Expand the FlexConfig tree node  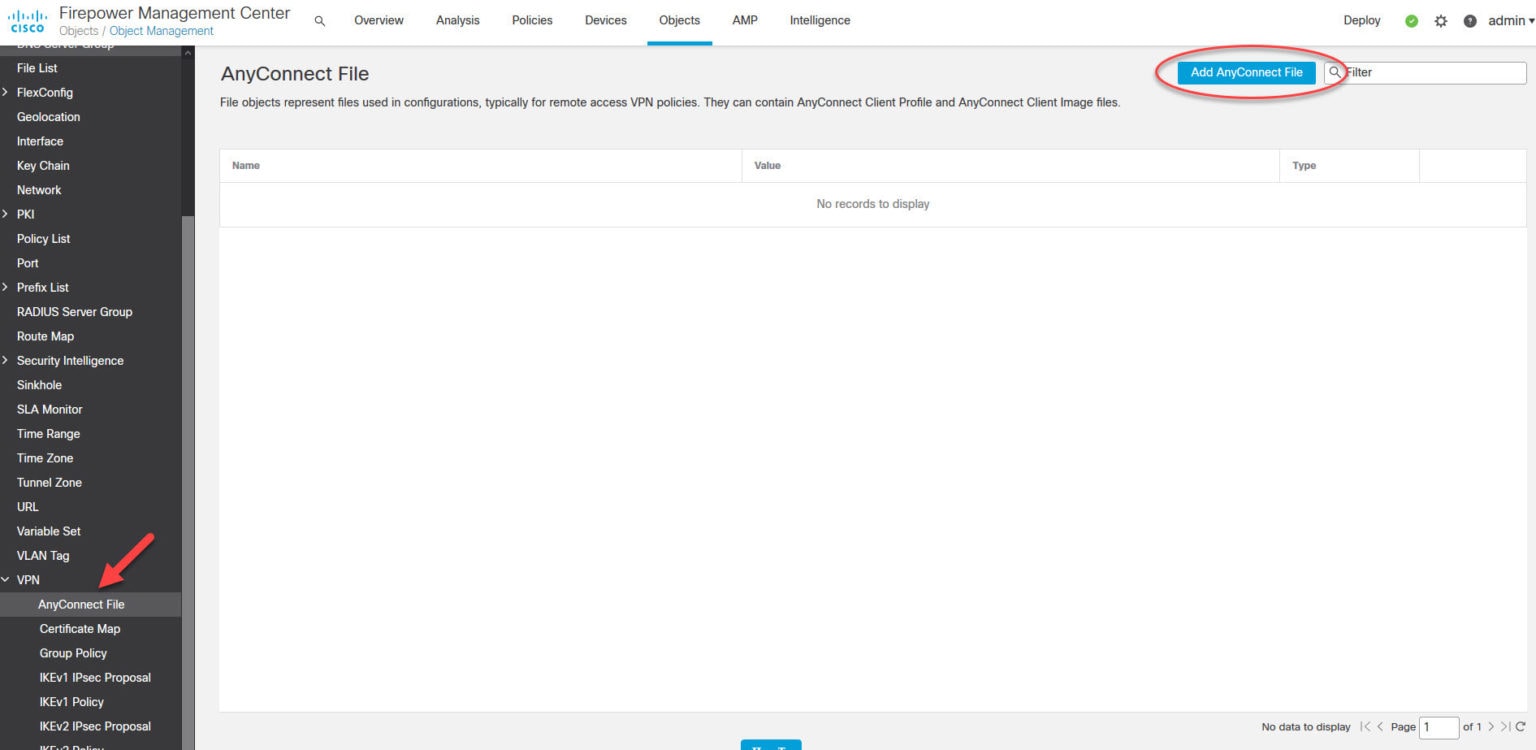(6, 92)
